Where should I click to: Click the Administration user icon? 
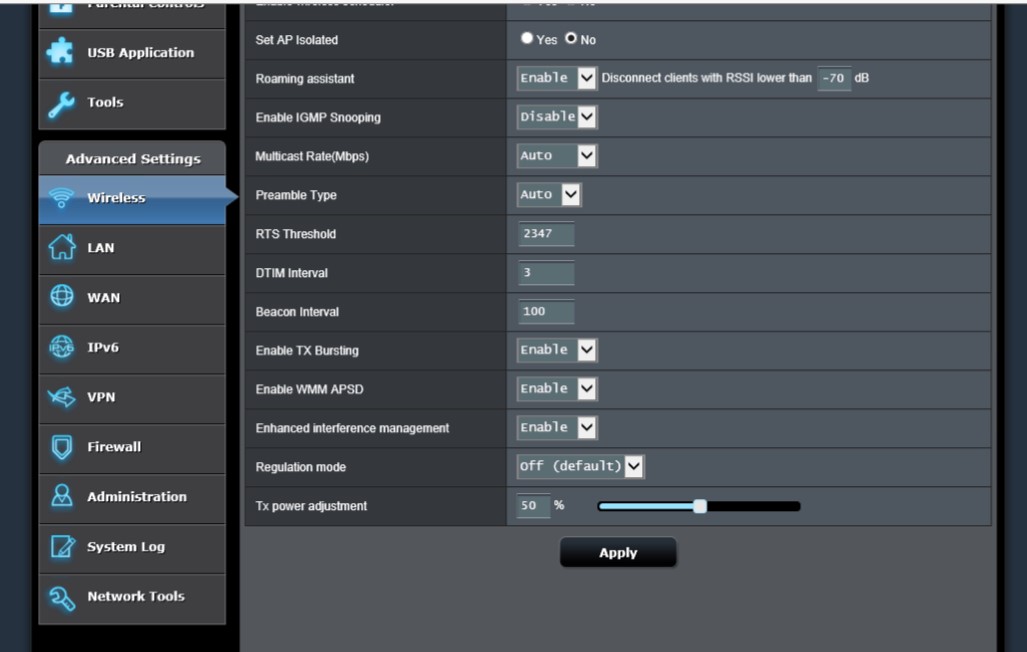(x=62, y=497)
